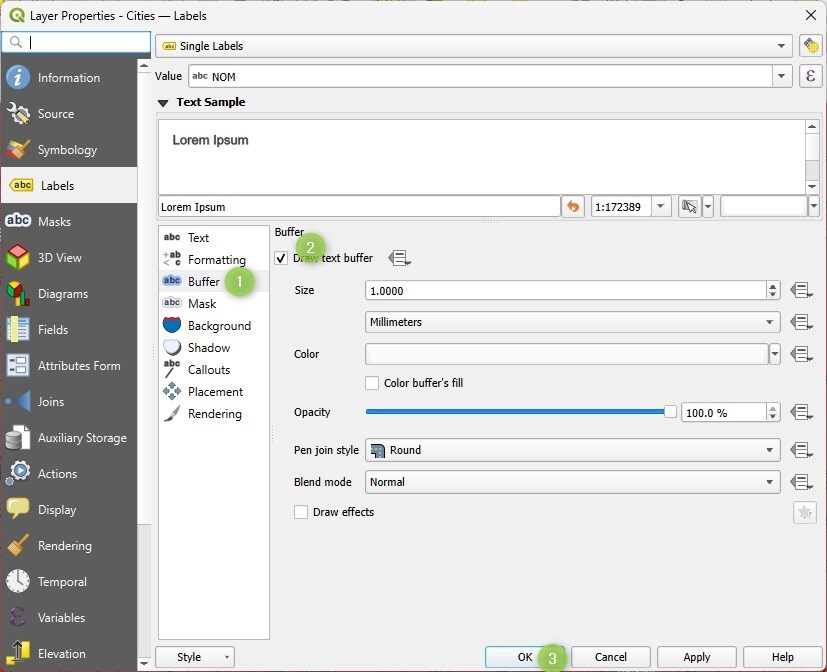Click the preview background picker cursor icon
Viewport: 827px width, 672px height.
(x=689, y=207)
